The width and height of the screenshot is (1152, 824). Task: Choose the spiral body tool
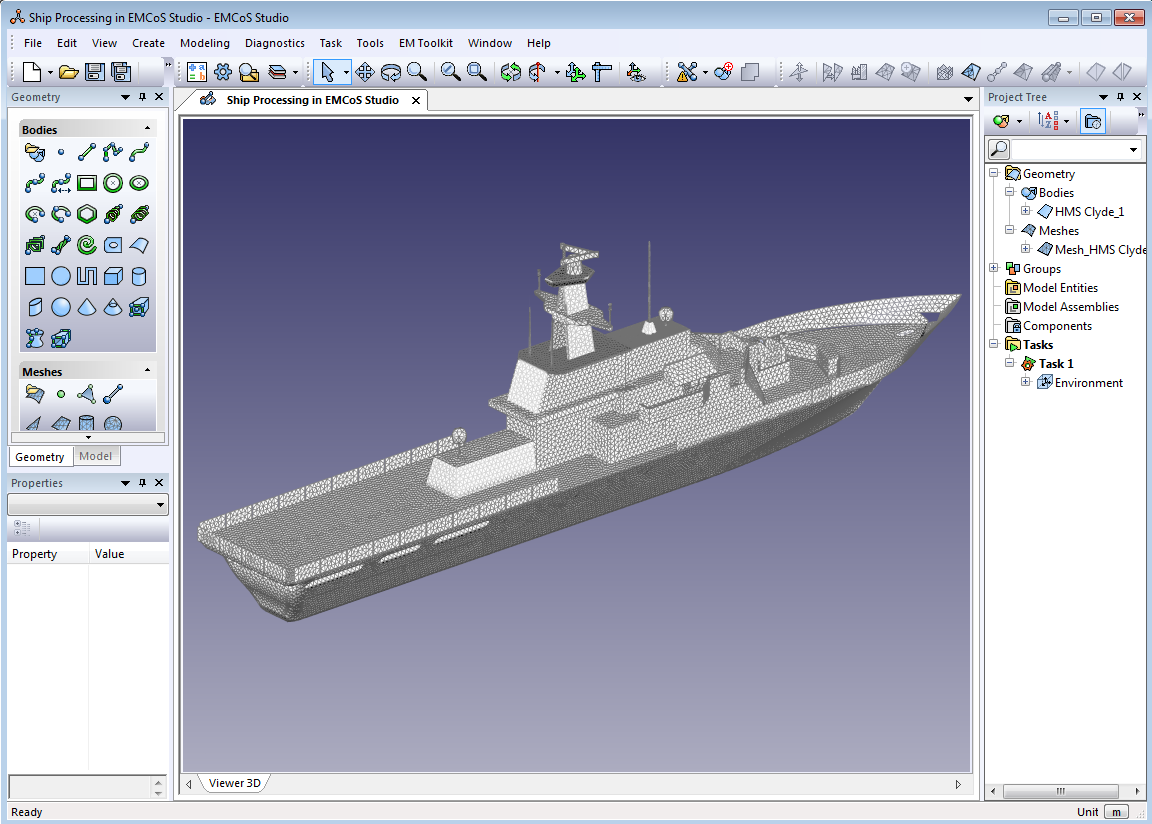[87, 245]
